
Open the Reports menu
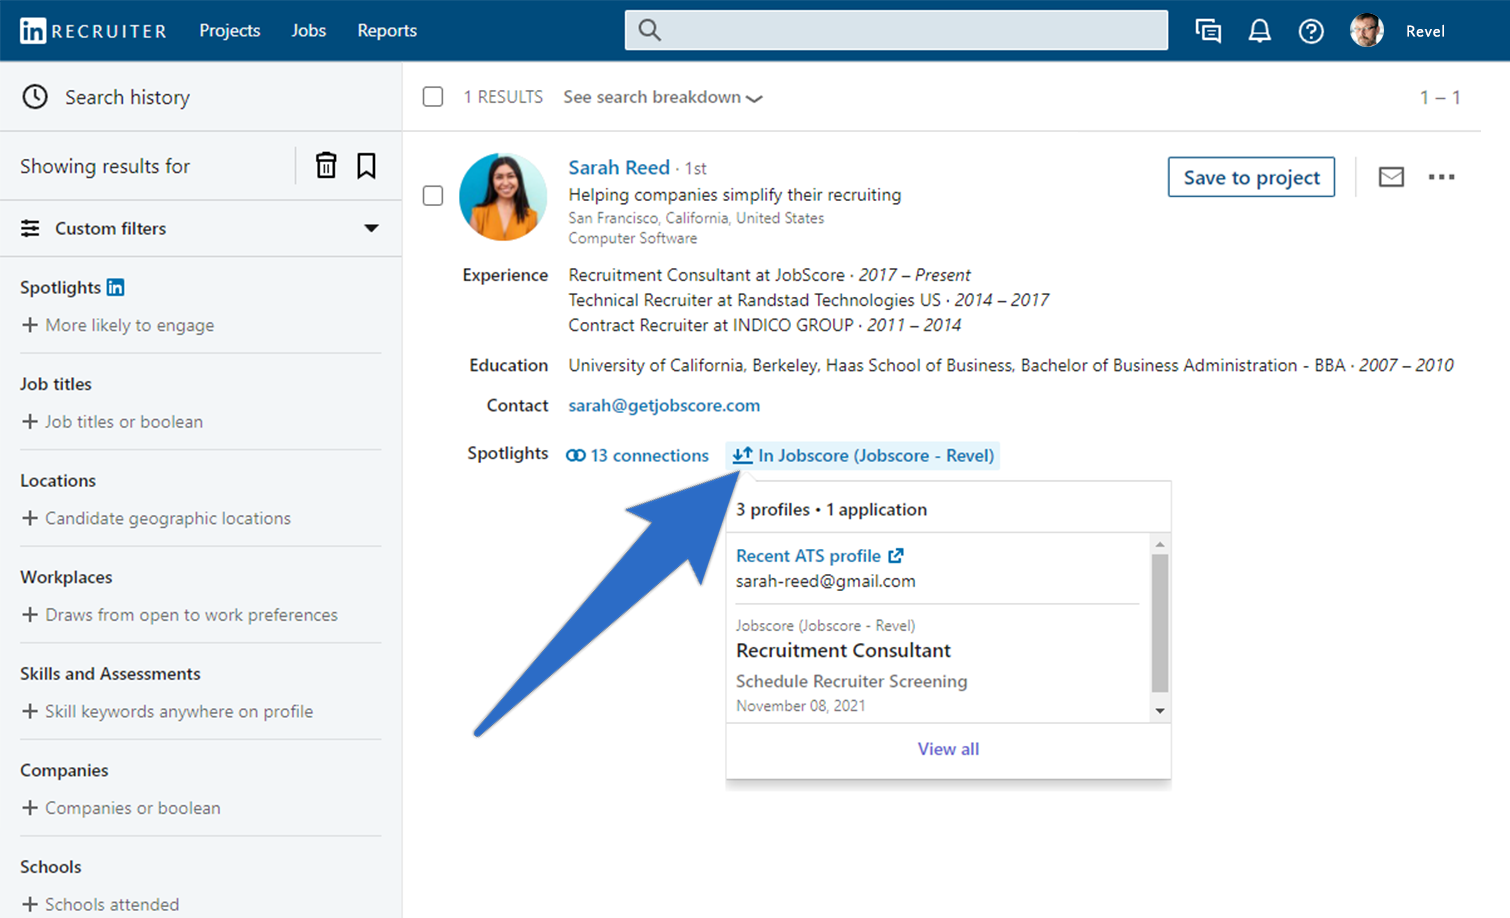click(387, 30)
